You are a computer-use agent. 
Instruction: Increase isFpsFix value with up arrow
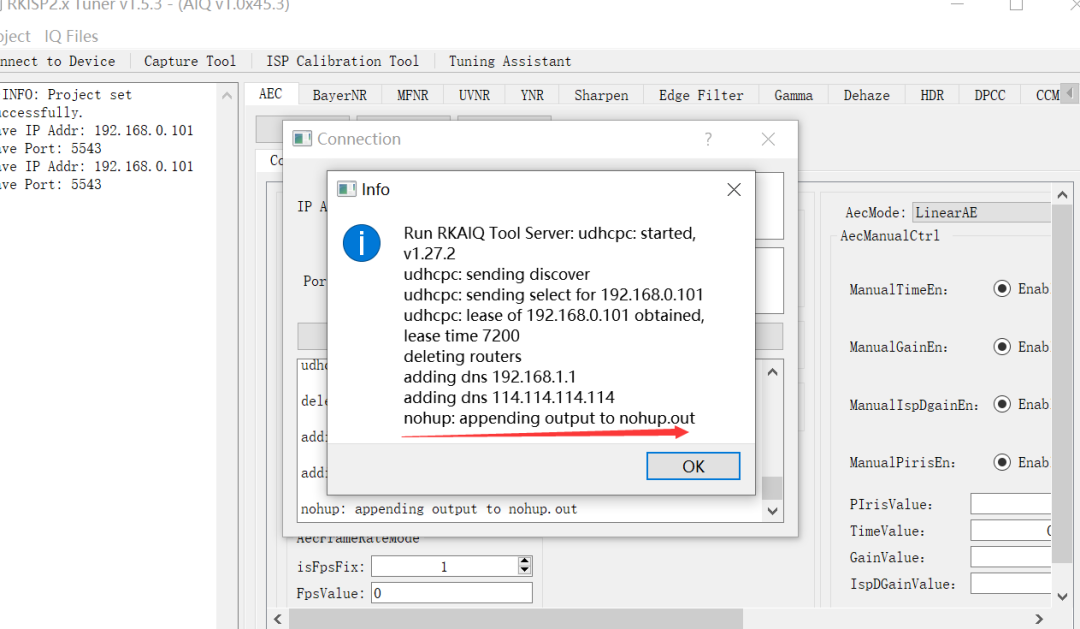tap(525, 562)
